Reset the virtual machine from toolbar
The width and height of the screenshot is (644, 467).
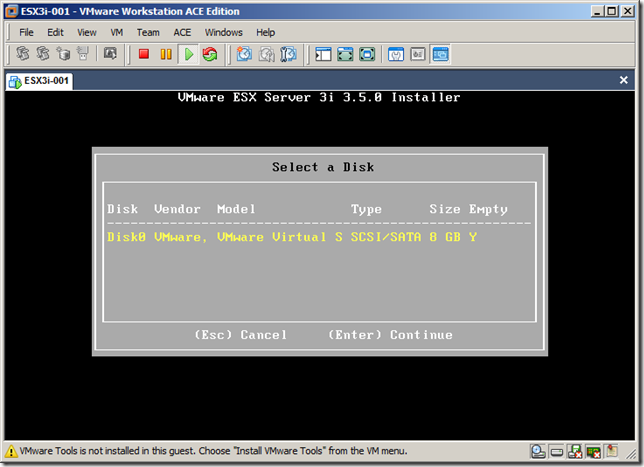click(x=210, y=54)
